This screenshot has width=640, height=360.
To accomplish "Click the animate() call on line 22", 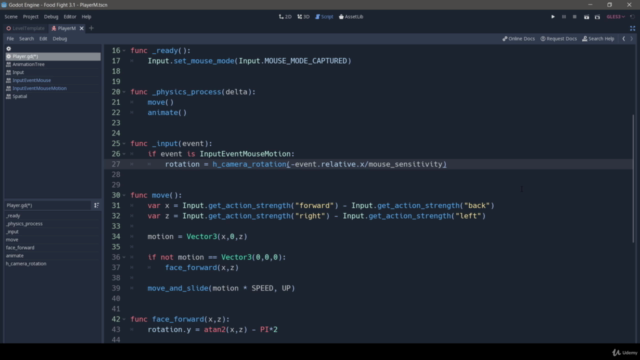I will [167, 113].
